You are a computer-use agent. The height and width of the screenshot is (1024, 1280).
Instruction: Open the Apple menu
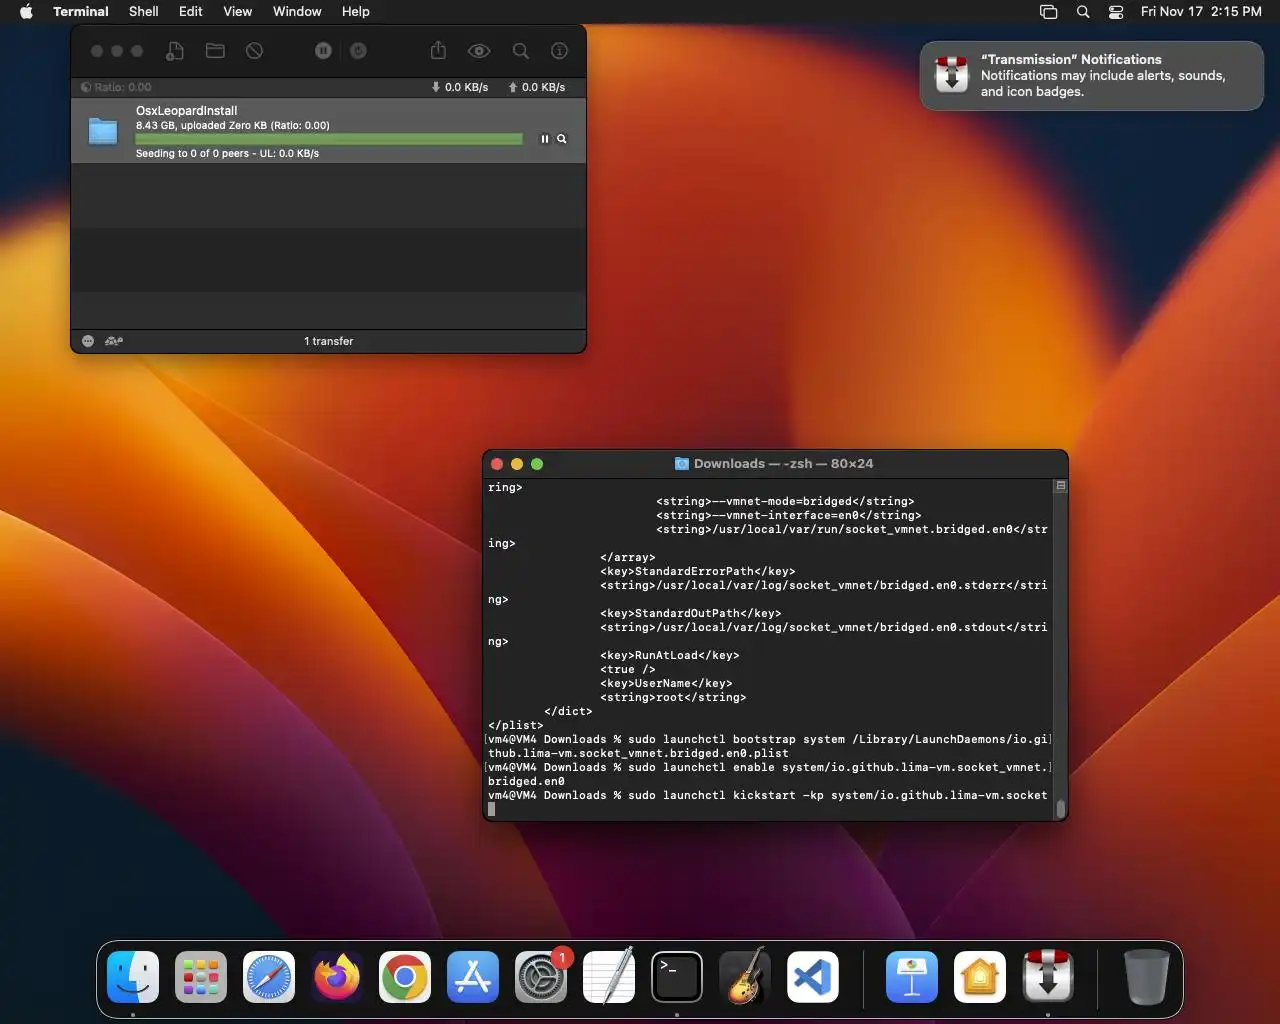[27, 12]
